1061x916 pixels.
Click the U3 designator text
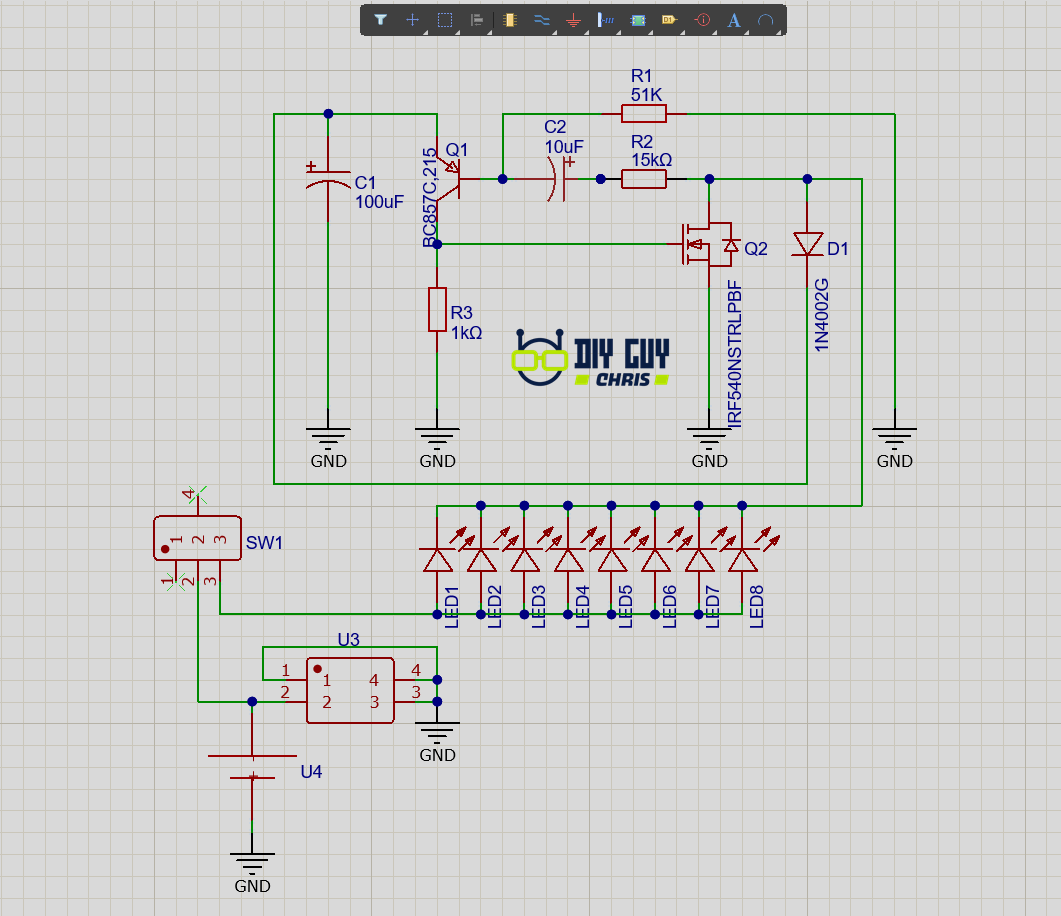pos(348,639)
